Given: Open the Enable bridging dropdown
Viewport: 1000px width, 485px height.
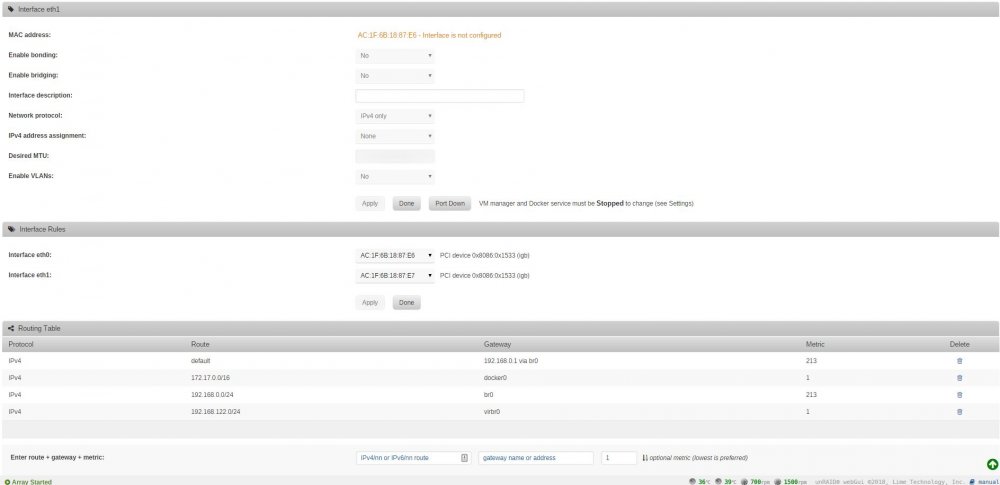Looking at the screenshot, I should pos(395,76).
